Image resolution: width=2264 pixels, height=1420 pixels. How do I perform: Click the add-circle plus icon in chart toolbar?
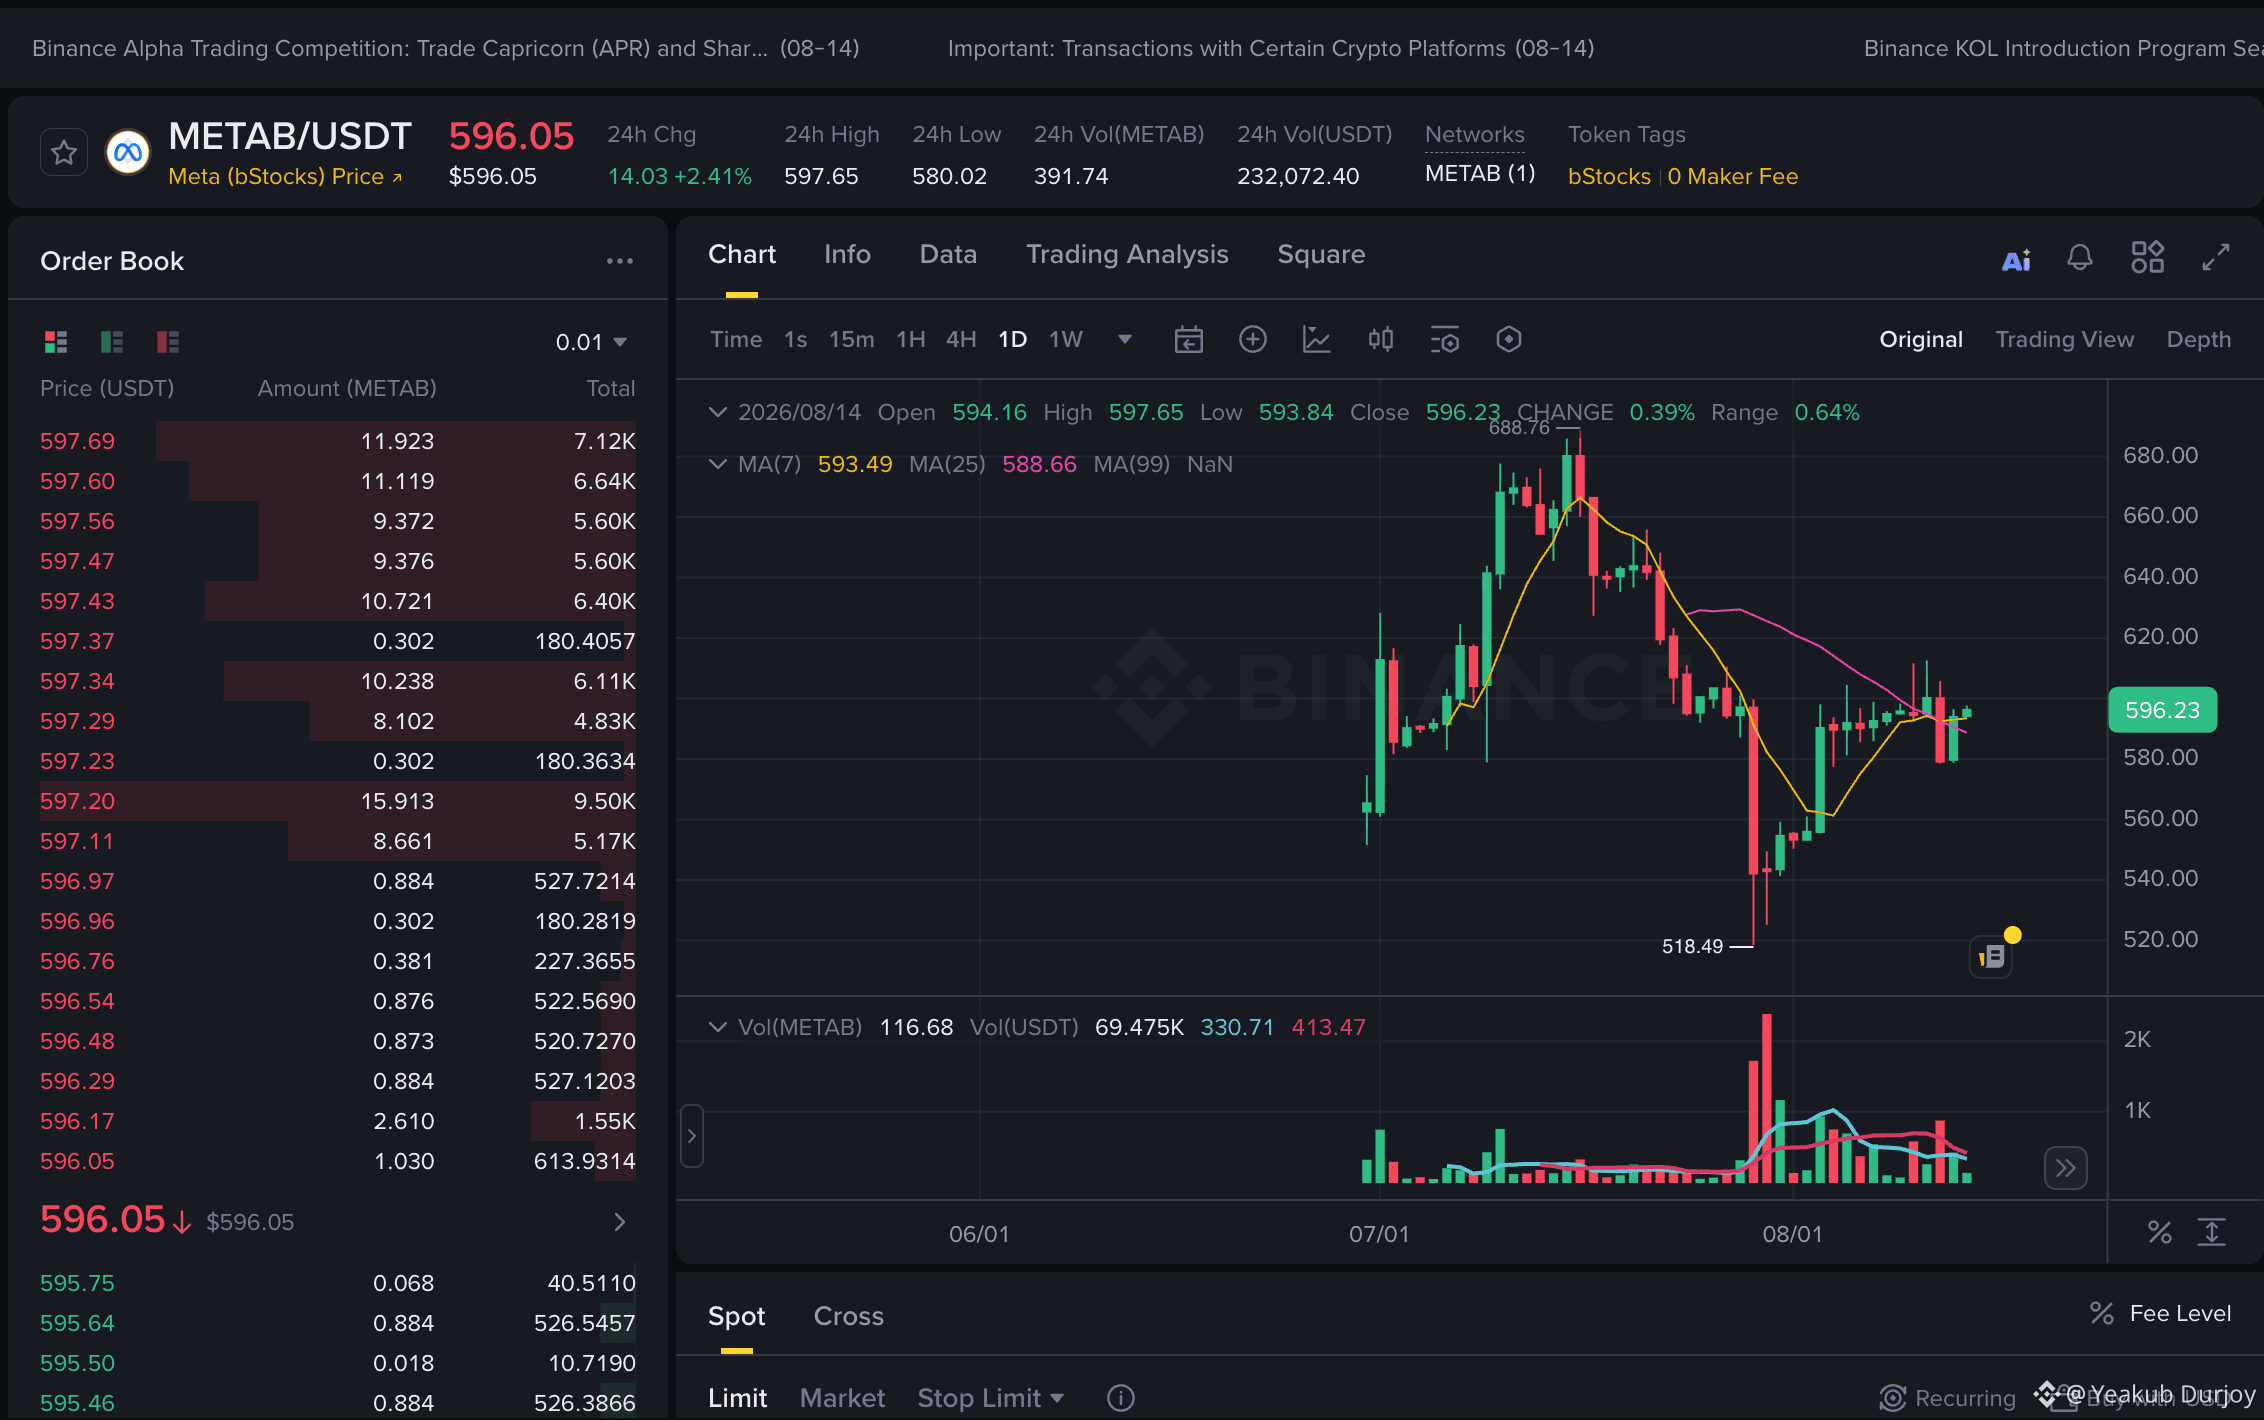pyautogui.click(x=1253, y=340)
